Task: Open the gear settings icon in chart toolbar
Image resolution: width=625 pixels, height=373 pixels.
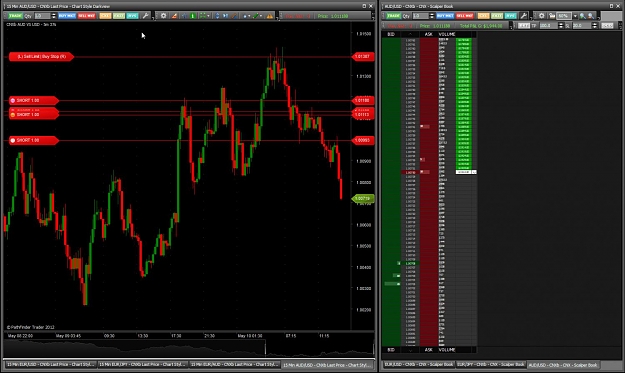Action: point(163,16)
